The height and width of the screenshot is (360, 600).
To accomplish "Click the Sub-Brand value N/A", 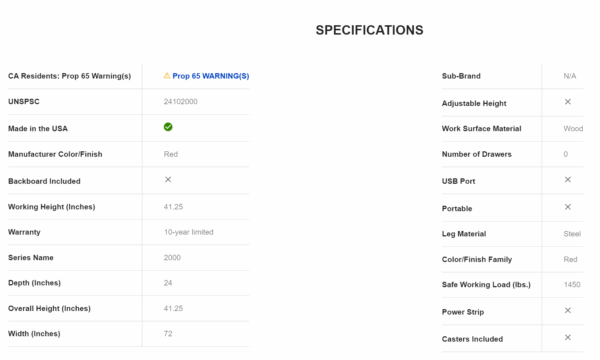I will pos(570,76).
